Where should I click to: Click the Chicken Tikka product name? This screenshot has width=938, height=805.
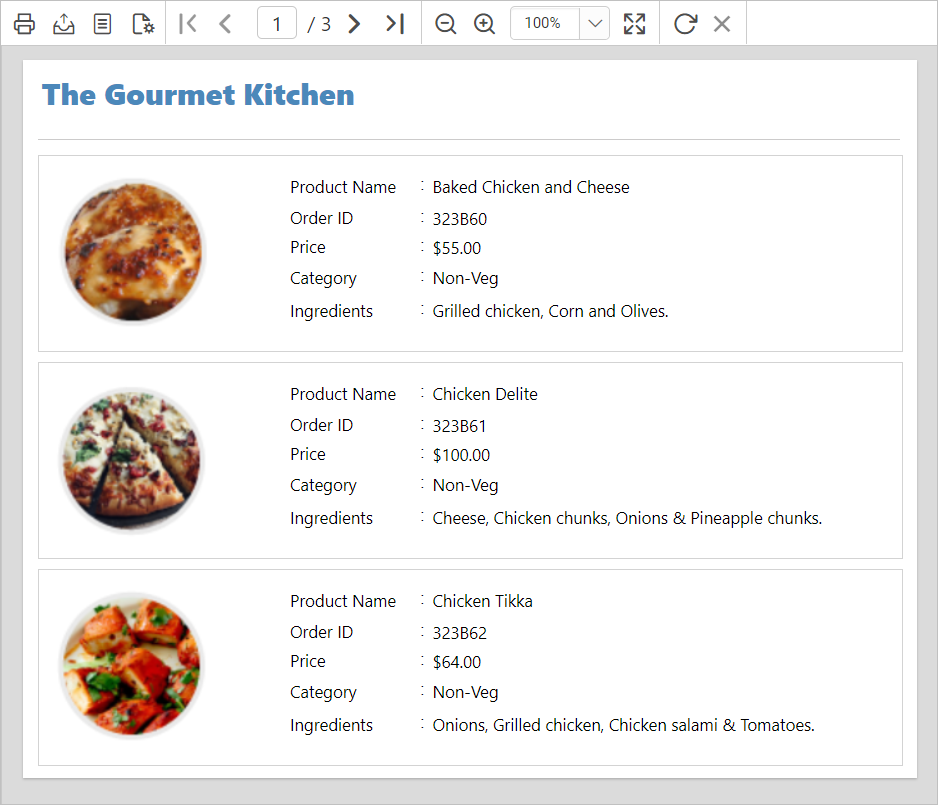coord(482,601)
